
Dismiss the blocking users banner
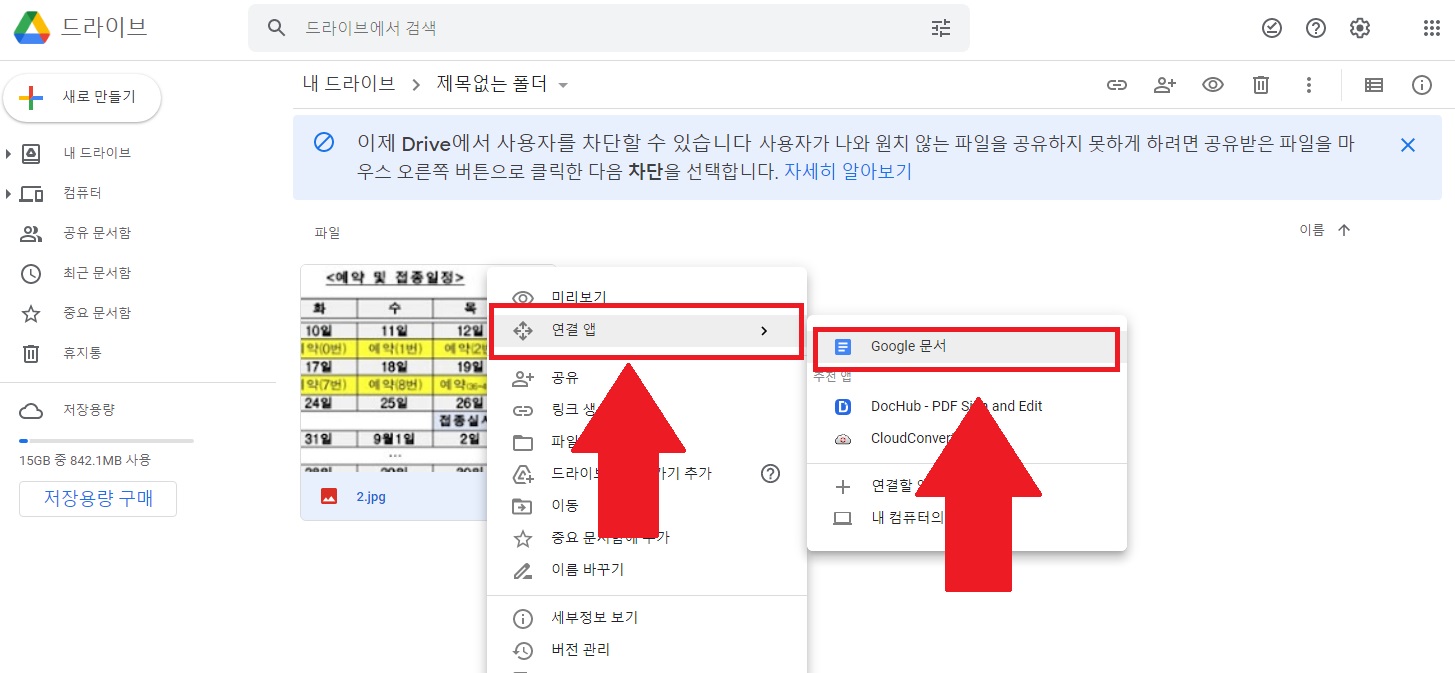tap(1408, 145)
